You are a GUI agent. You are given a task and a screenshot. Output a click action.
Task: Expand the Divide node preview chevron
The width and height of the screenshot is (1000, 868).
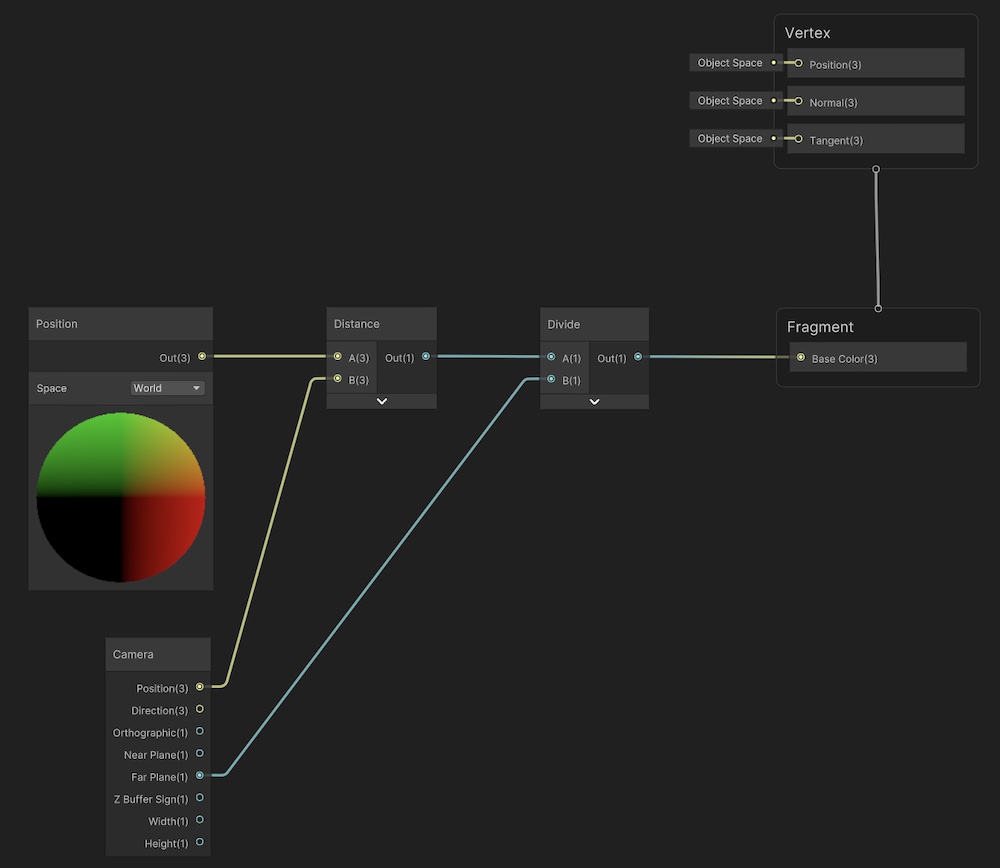click(594, 401)
